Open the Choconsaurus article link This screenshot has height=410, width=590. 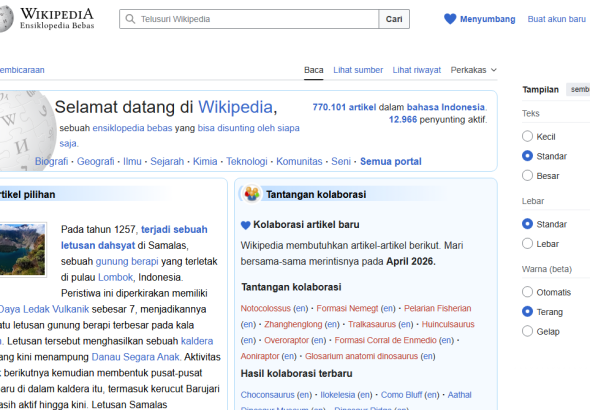point(268,395)
